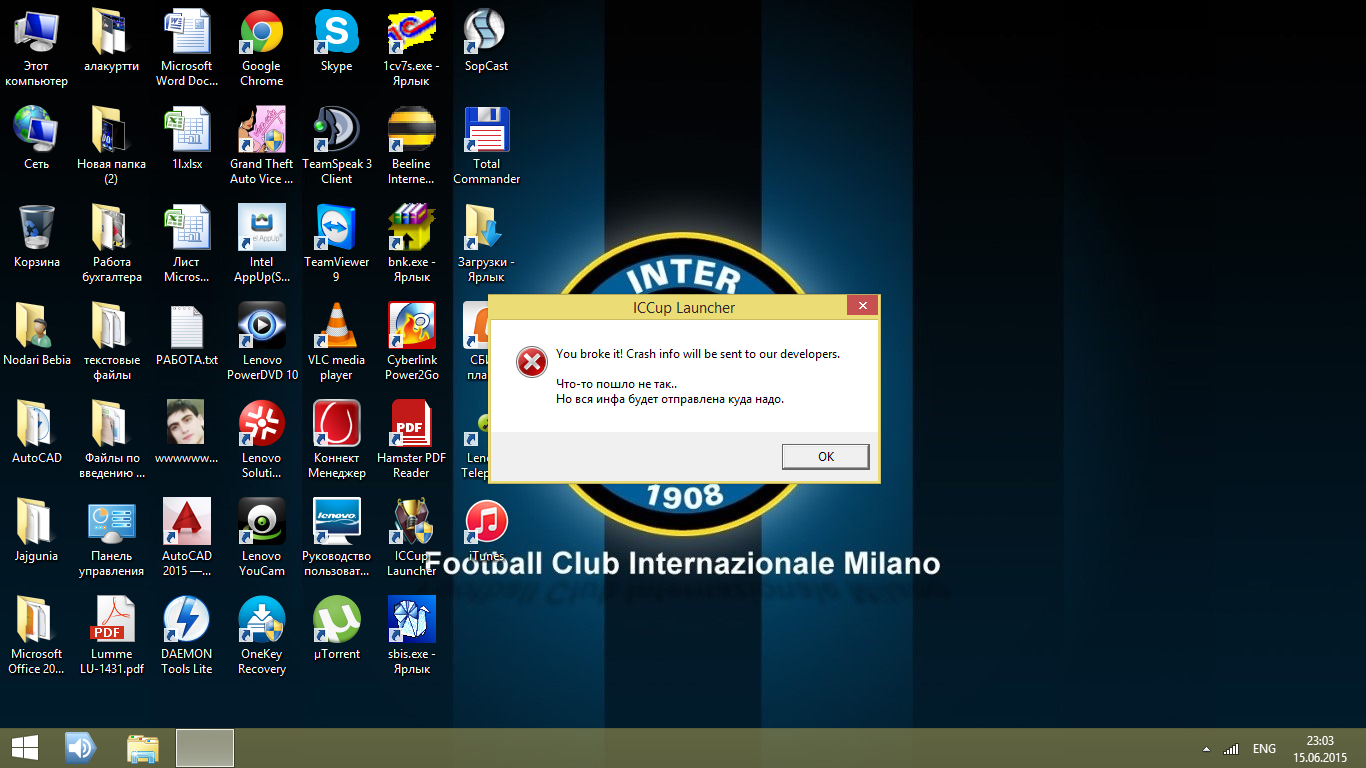The image size is (1366, 768).
Task: Select Microsoft Word Document icon
Action: [x=186, y=48]
